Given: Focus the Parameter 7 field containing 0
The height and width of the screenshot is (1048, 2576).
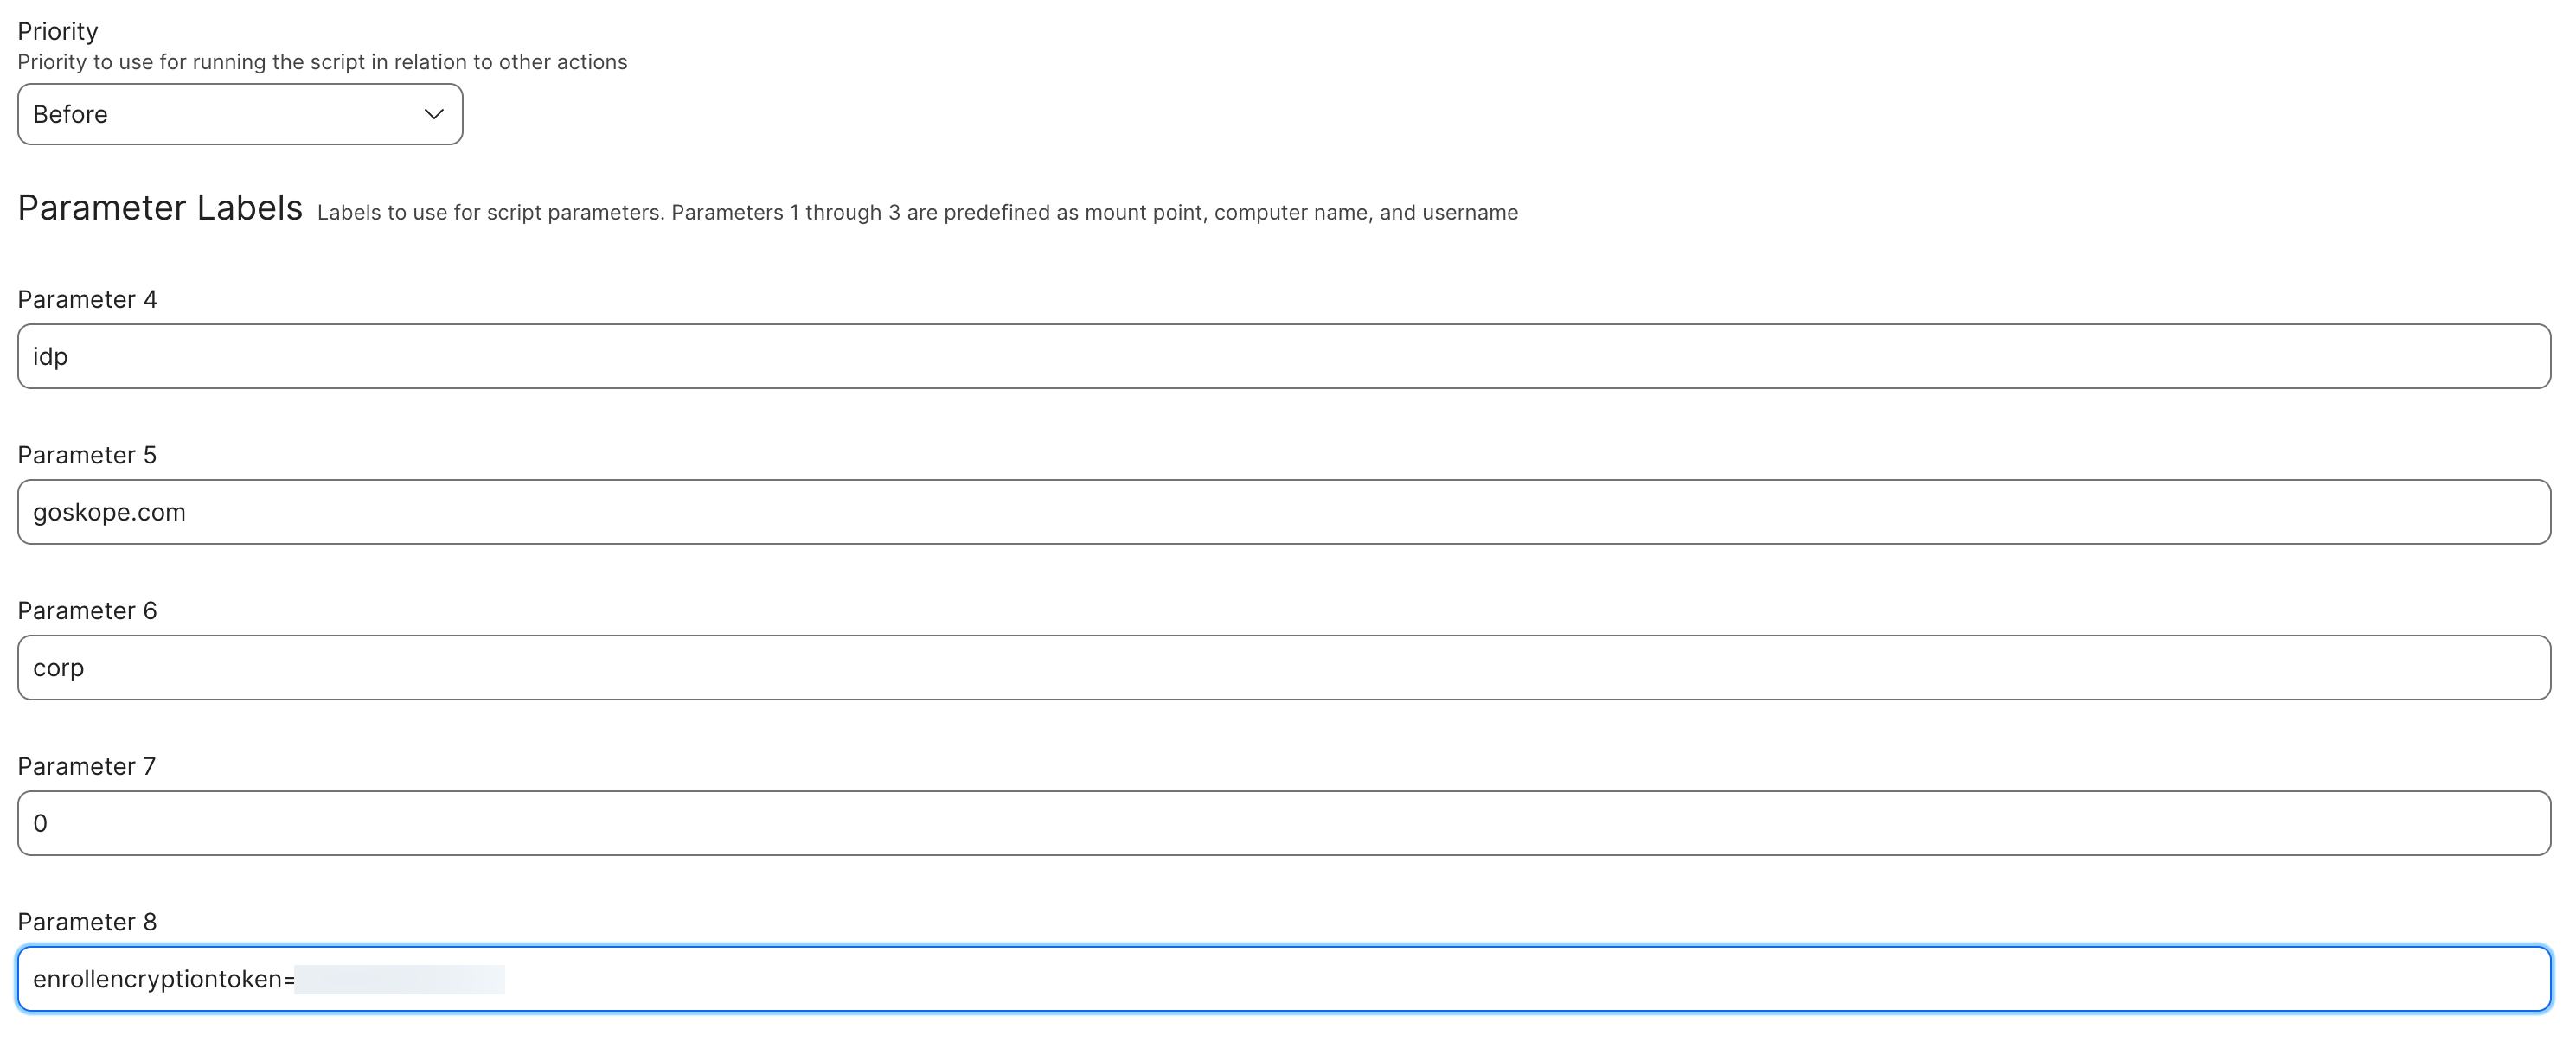Looking at the screenshot, I should click(1284, 823).
